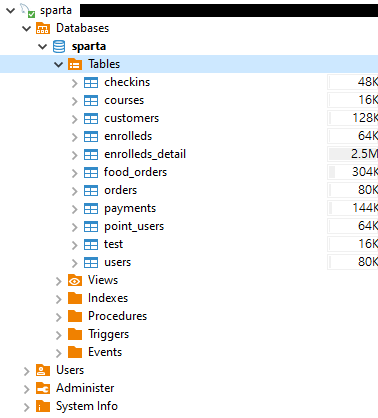
Task: Click the sparta database cylinder icon
Action: coord(59,46)
